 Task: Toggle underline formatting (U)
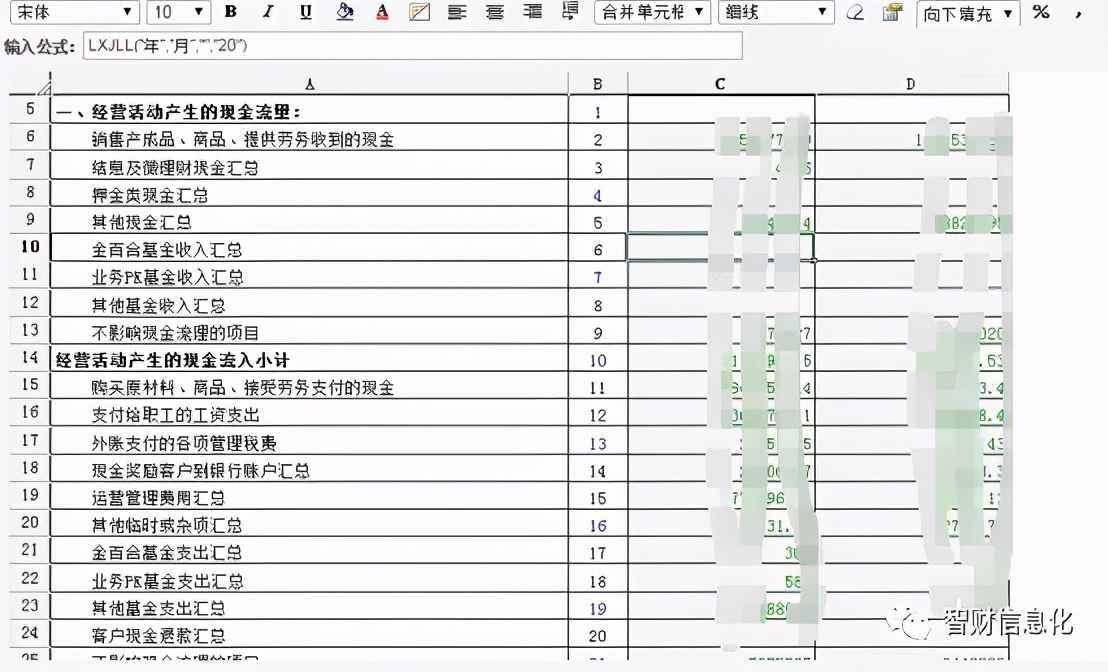[x=305, y=11]
